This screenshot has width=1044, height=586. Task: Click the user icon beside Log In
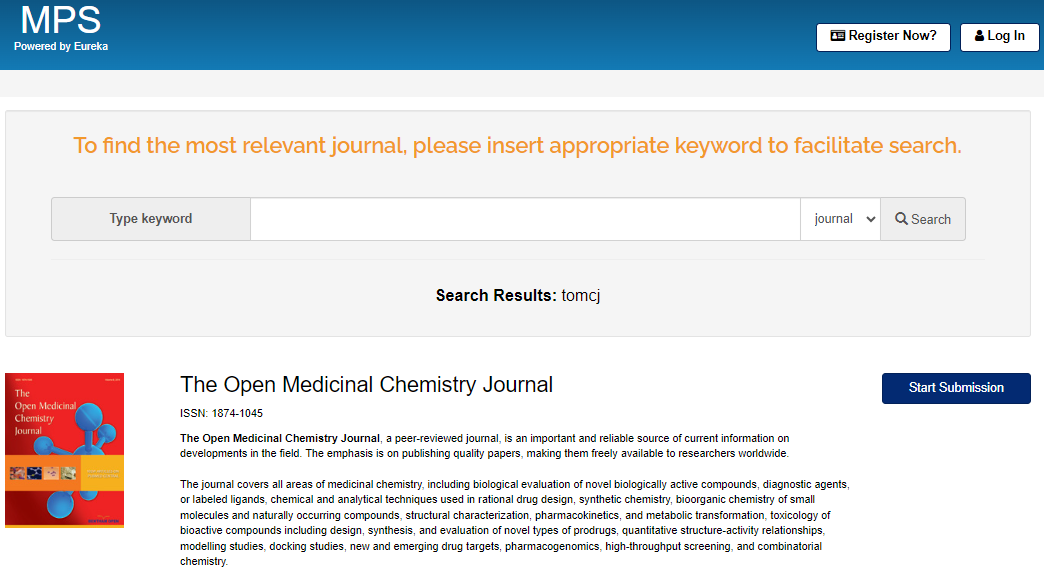click(x=979, y=36)
